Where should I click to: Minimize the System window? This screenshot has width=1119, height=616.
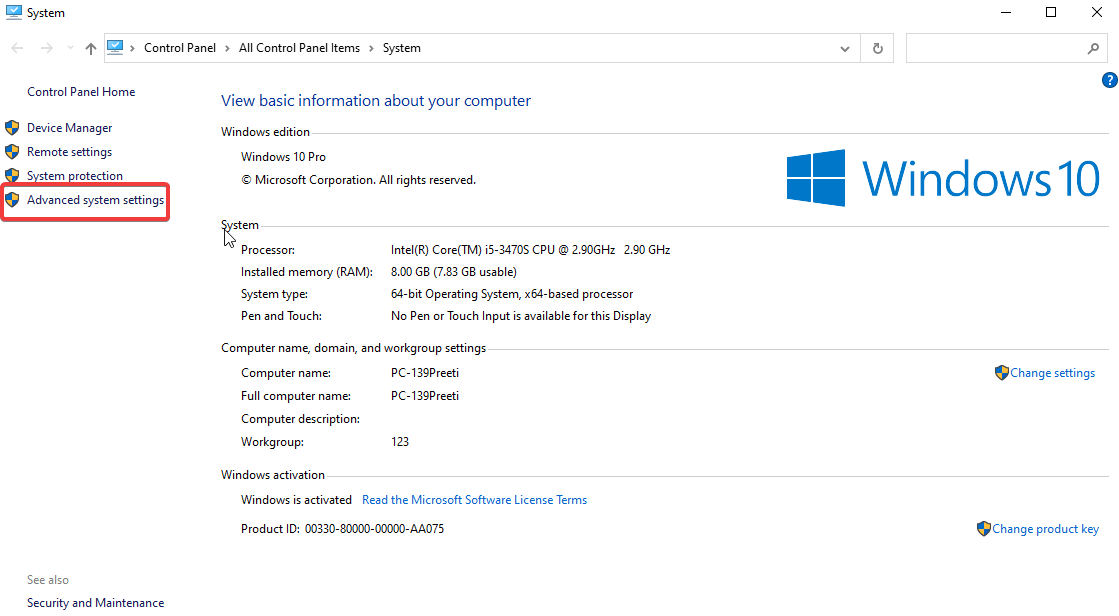coord(1006,12)
